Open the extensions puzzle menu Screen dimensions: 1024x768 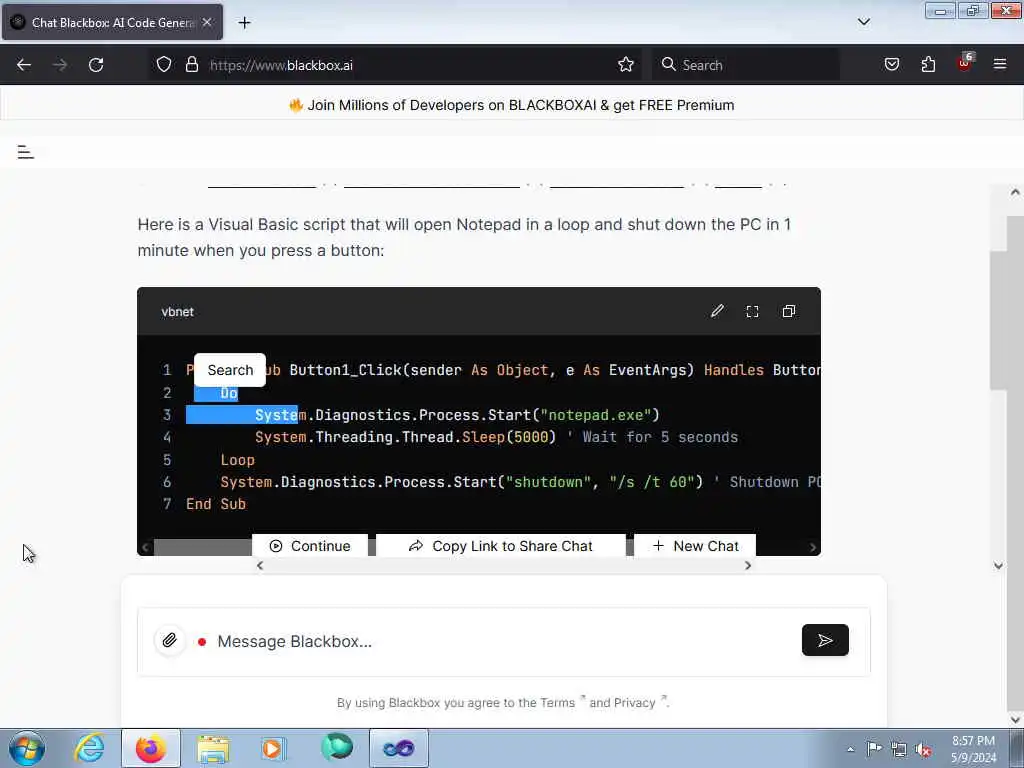point(928,65)
